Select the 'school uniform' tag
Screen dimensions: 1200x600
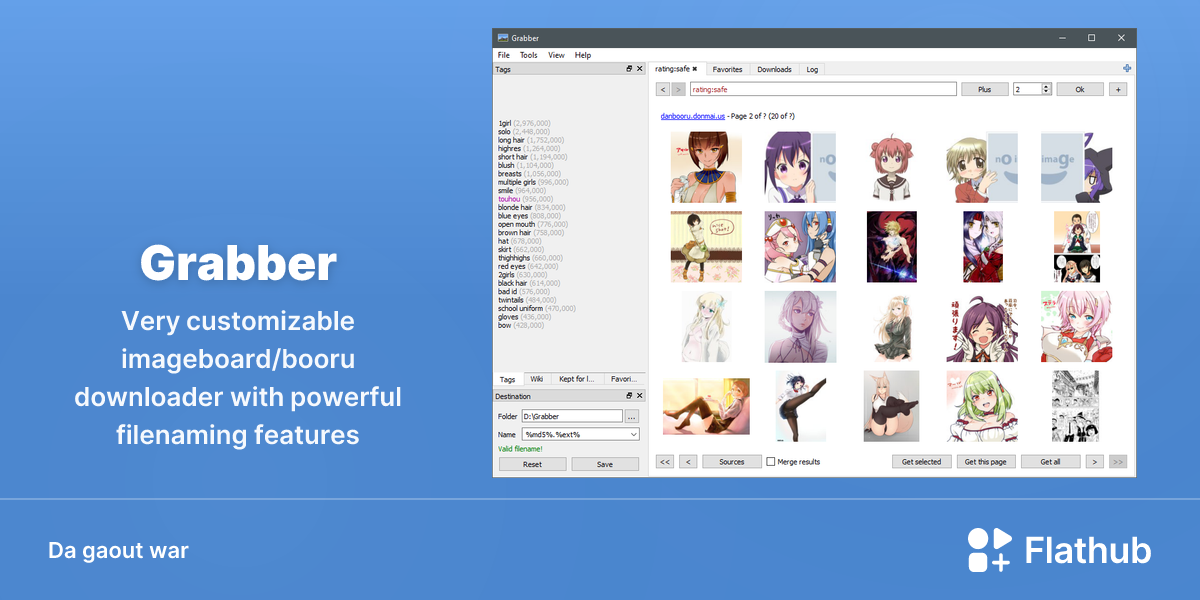tap(520, 308)
